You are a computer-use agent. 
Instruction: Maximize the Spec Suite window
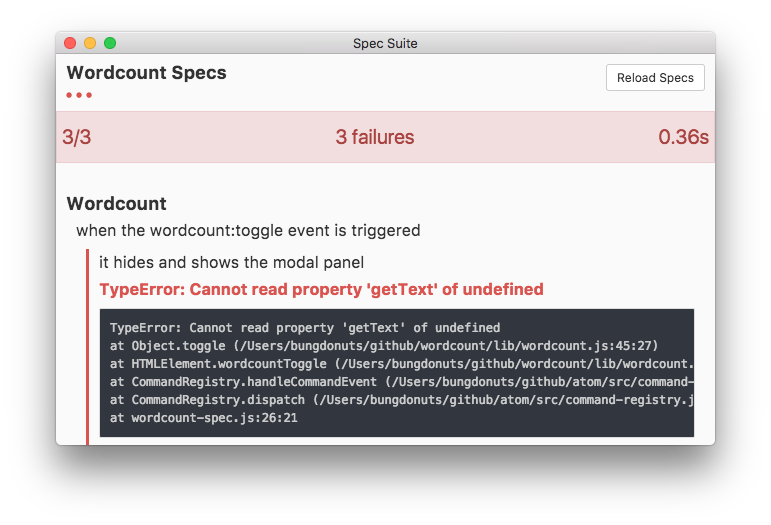tap(110, 43)
